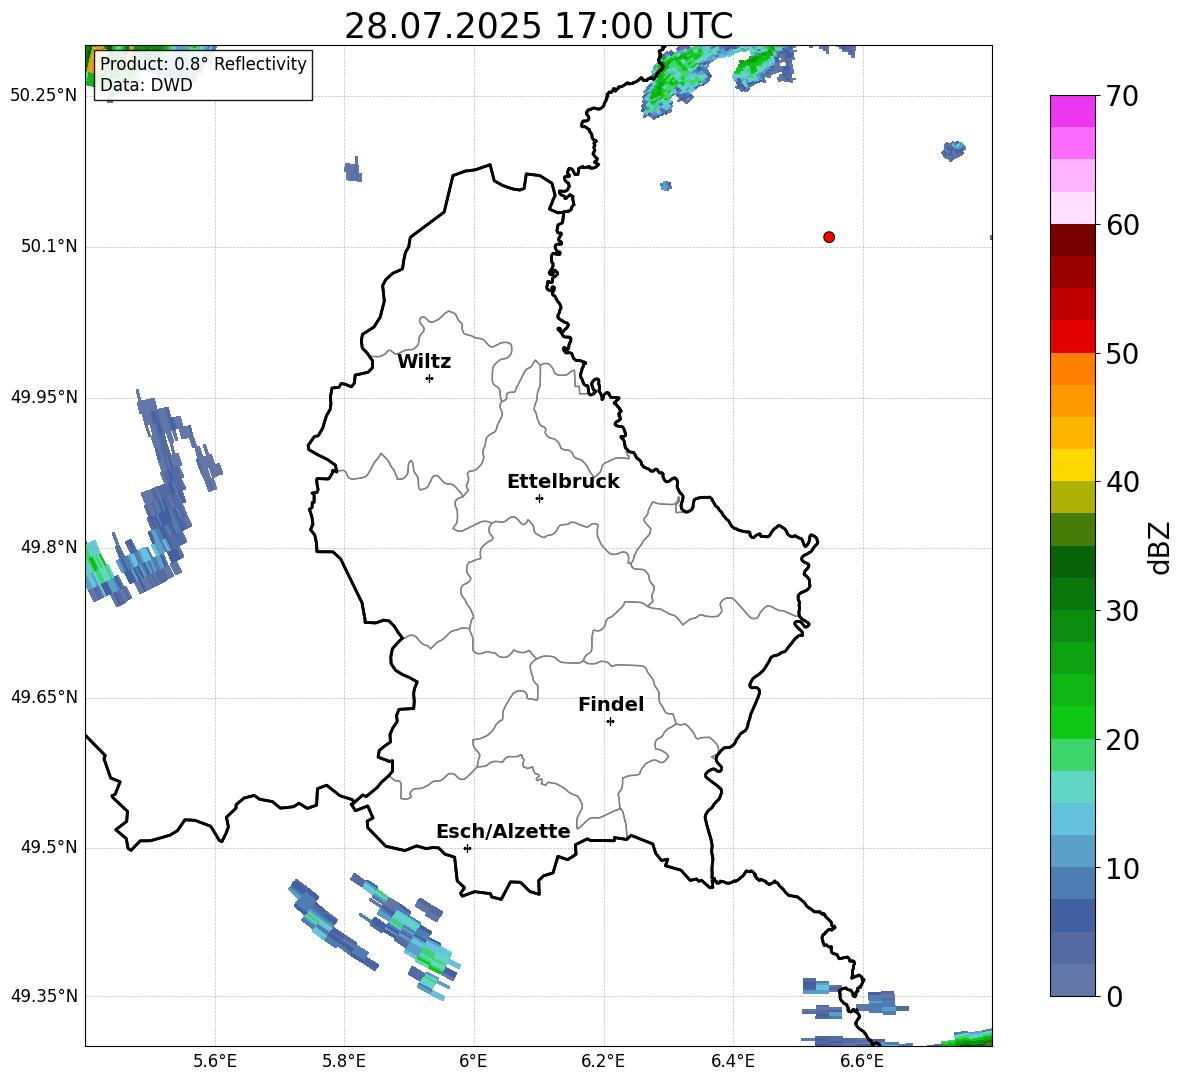Click the 60 value on the colorbar
This screenshot has height=1081, width=1184.
point(1122,225)
